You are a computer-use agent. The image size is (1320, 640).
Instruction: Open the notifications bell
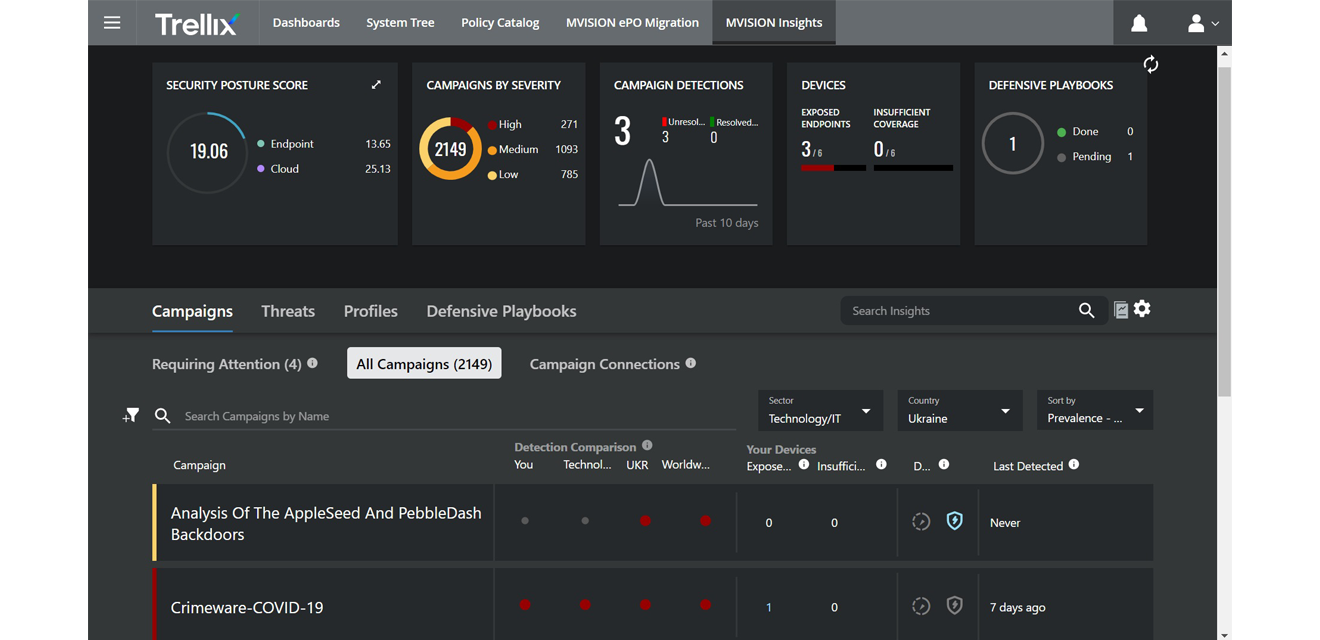(x=1139, y=23)
